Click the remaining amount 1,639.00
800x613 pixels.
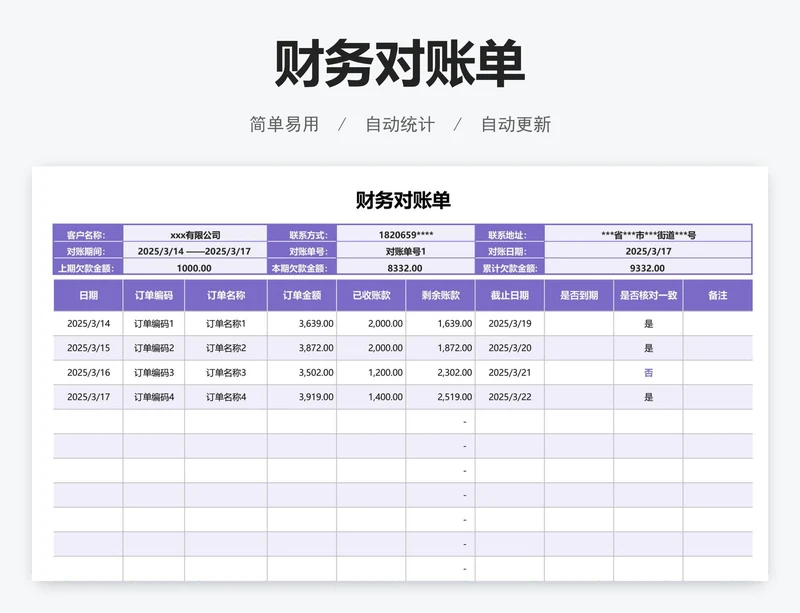point(440,324)
